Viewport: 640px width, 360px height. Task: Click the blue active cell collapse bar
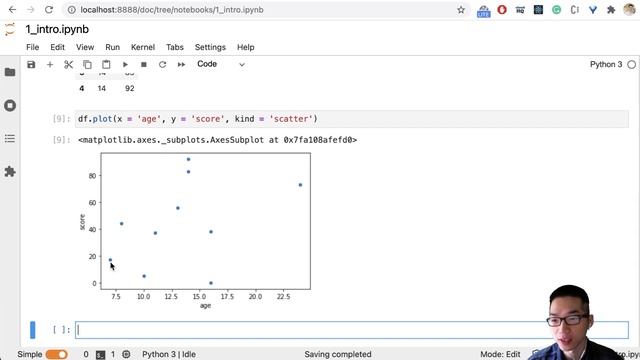click(33, 330)
